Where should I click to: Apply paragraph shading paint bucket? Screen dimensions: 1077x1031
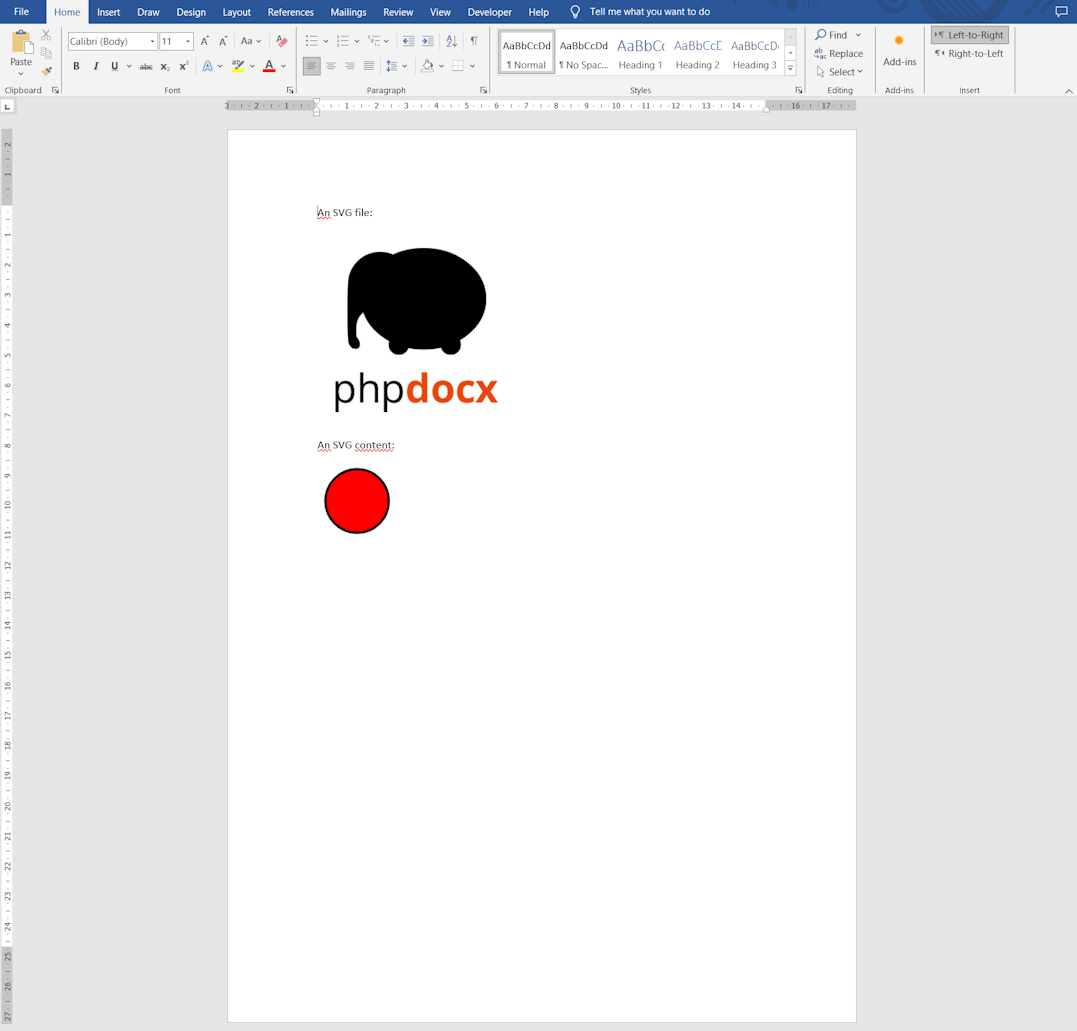click(427, 66)
